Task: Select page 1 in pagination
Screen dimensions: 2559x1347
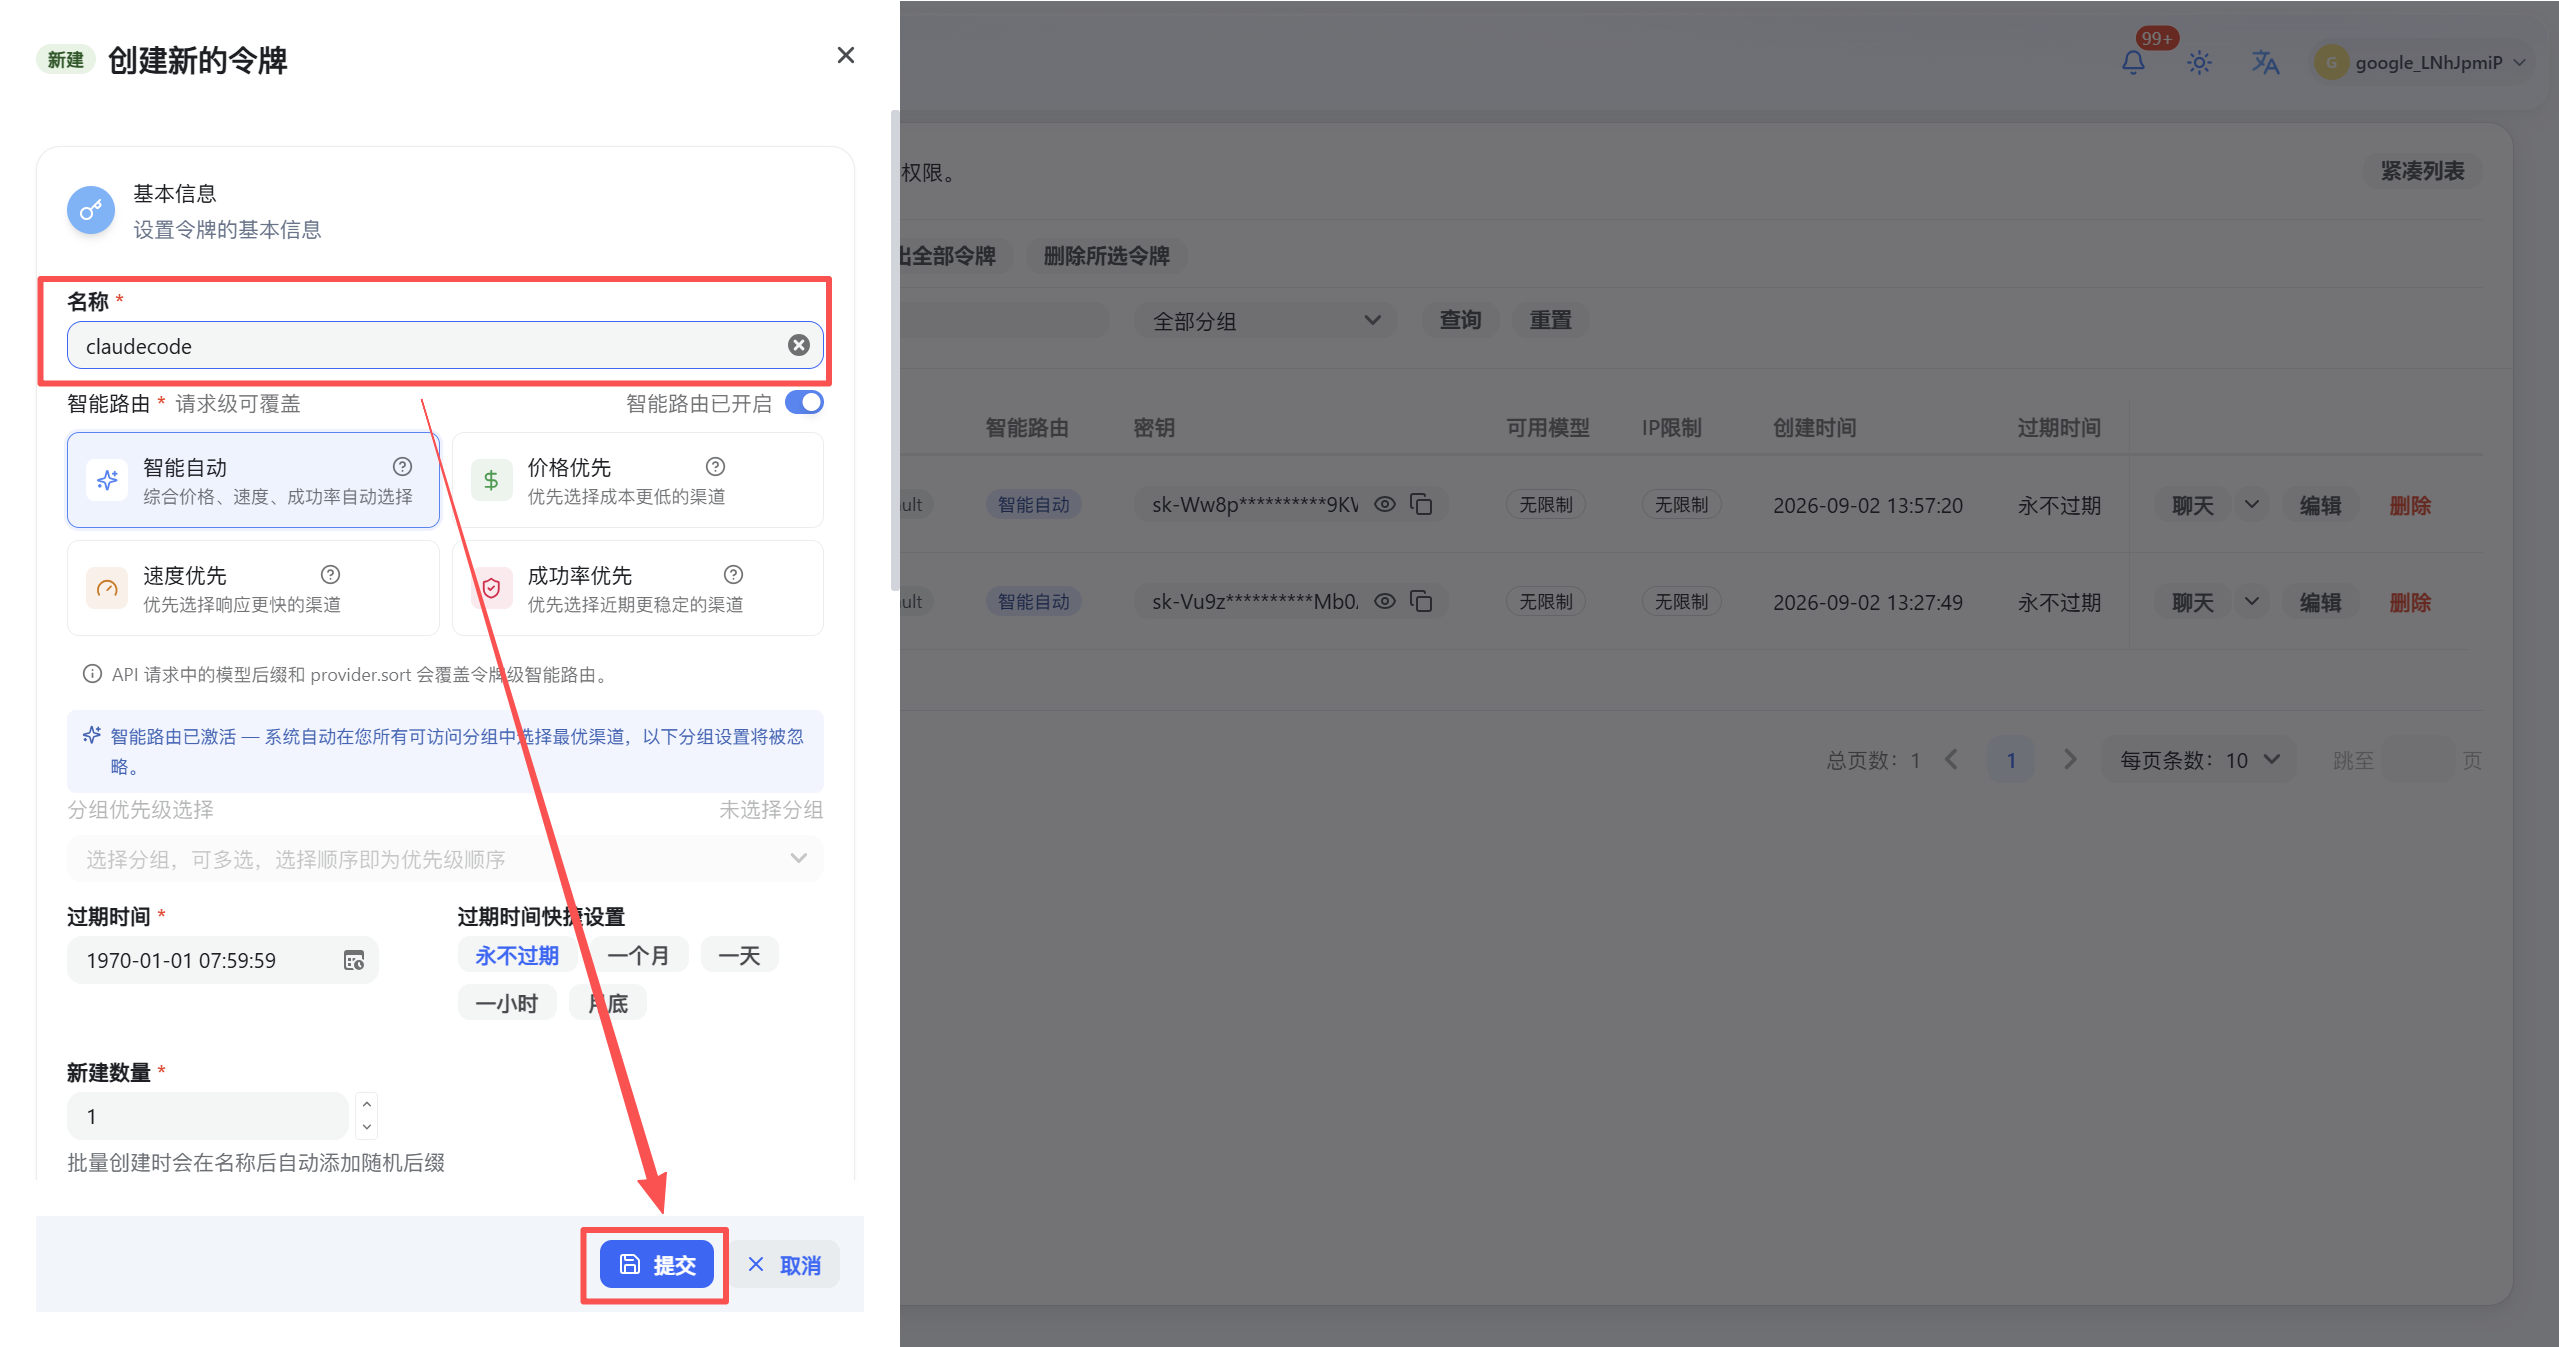Action: [2011, 760]
